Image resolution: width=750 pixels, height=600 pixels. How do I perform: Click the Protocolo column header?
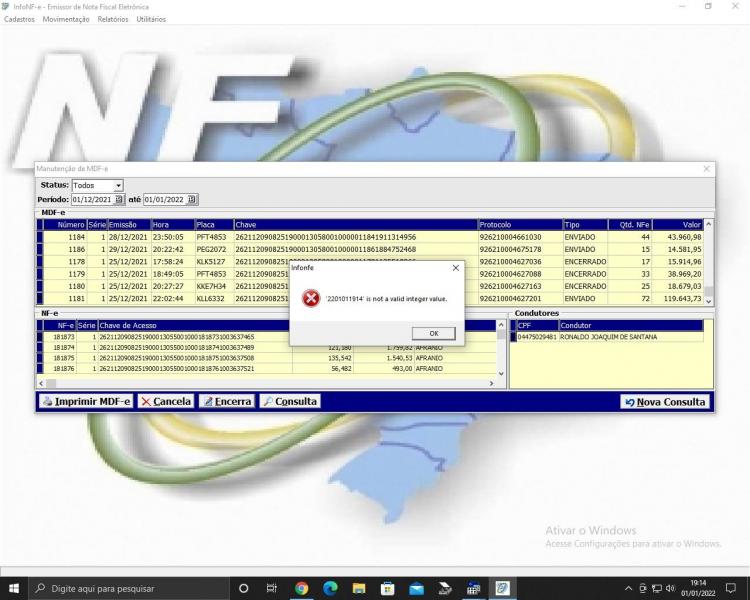520,224
